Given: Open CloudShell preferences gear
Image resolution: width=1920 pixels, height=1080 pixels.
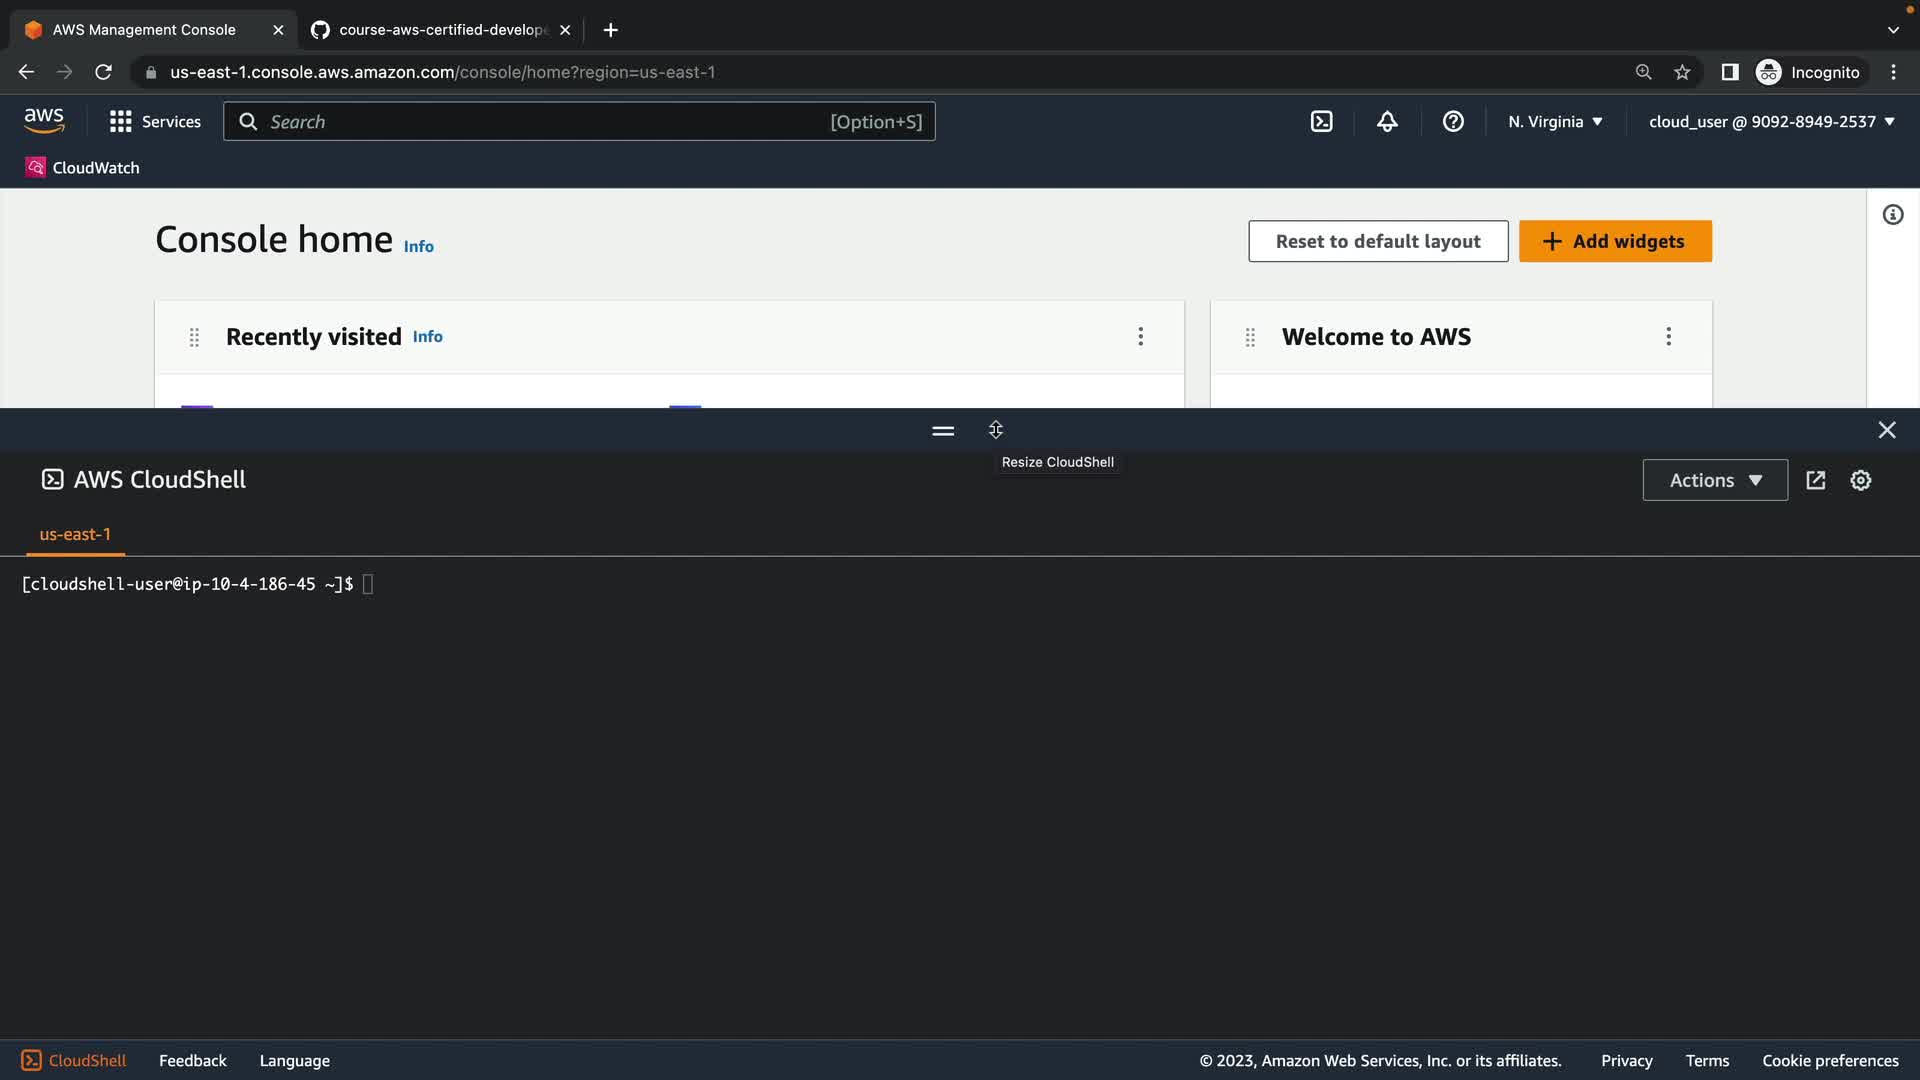Looking at the screenshot, I should pos(1860,480).
